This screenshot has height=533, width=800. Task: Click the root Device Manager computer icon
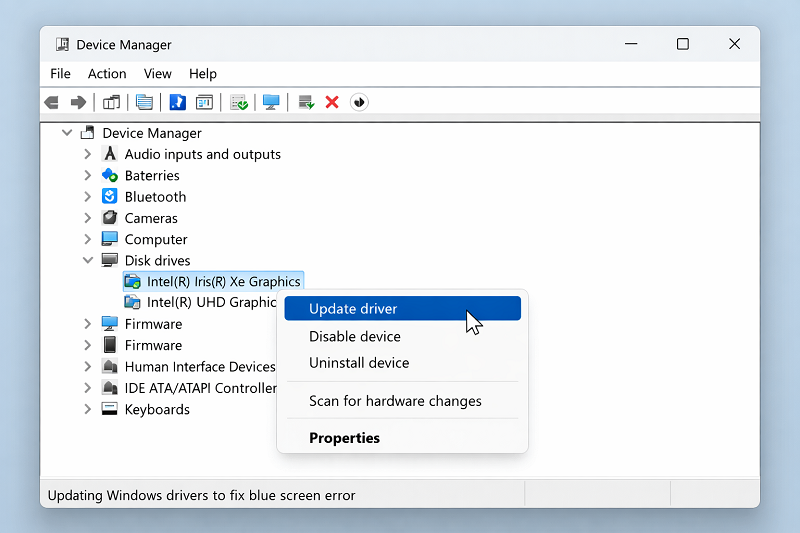[x=88, y=133]
